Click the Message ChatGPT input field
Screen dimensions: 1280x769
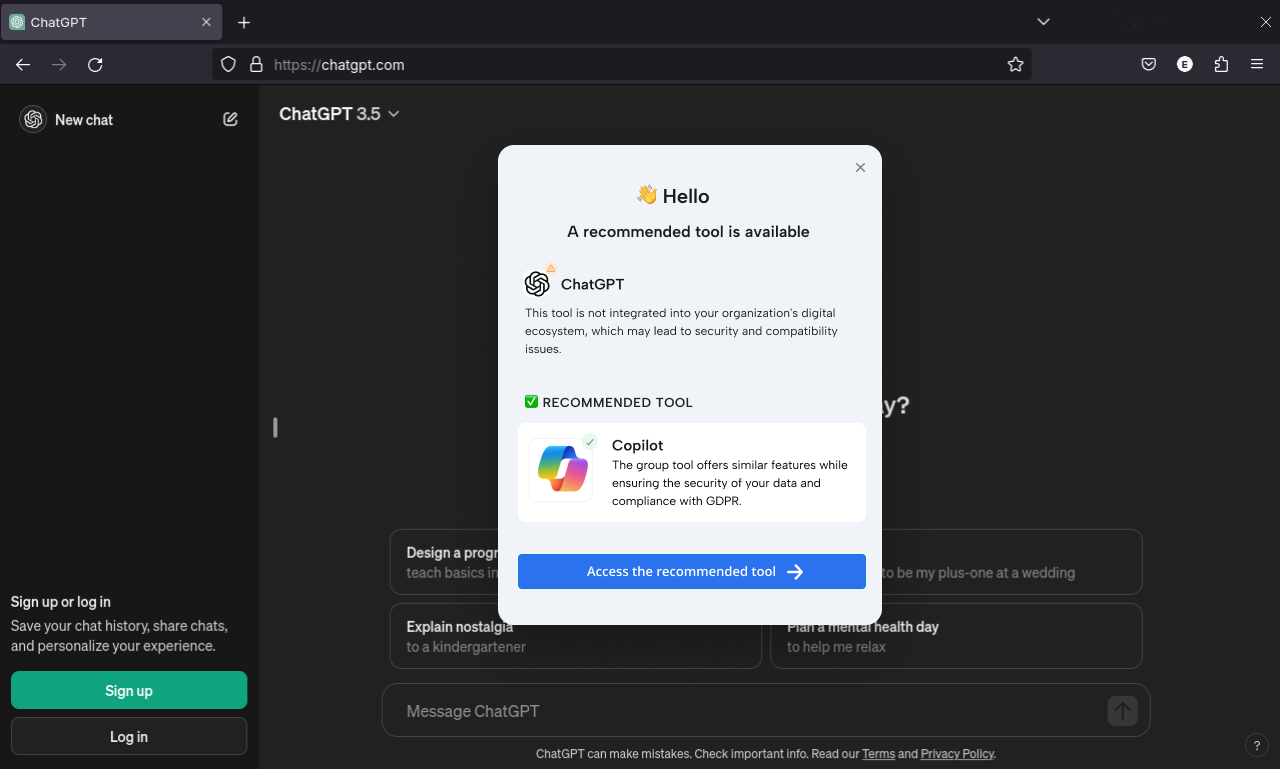coord(700,711)
